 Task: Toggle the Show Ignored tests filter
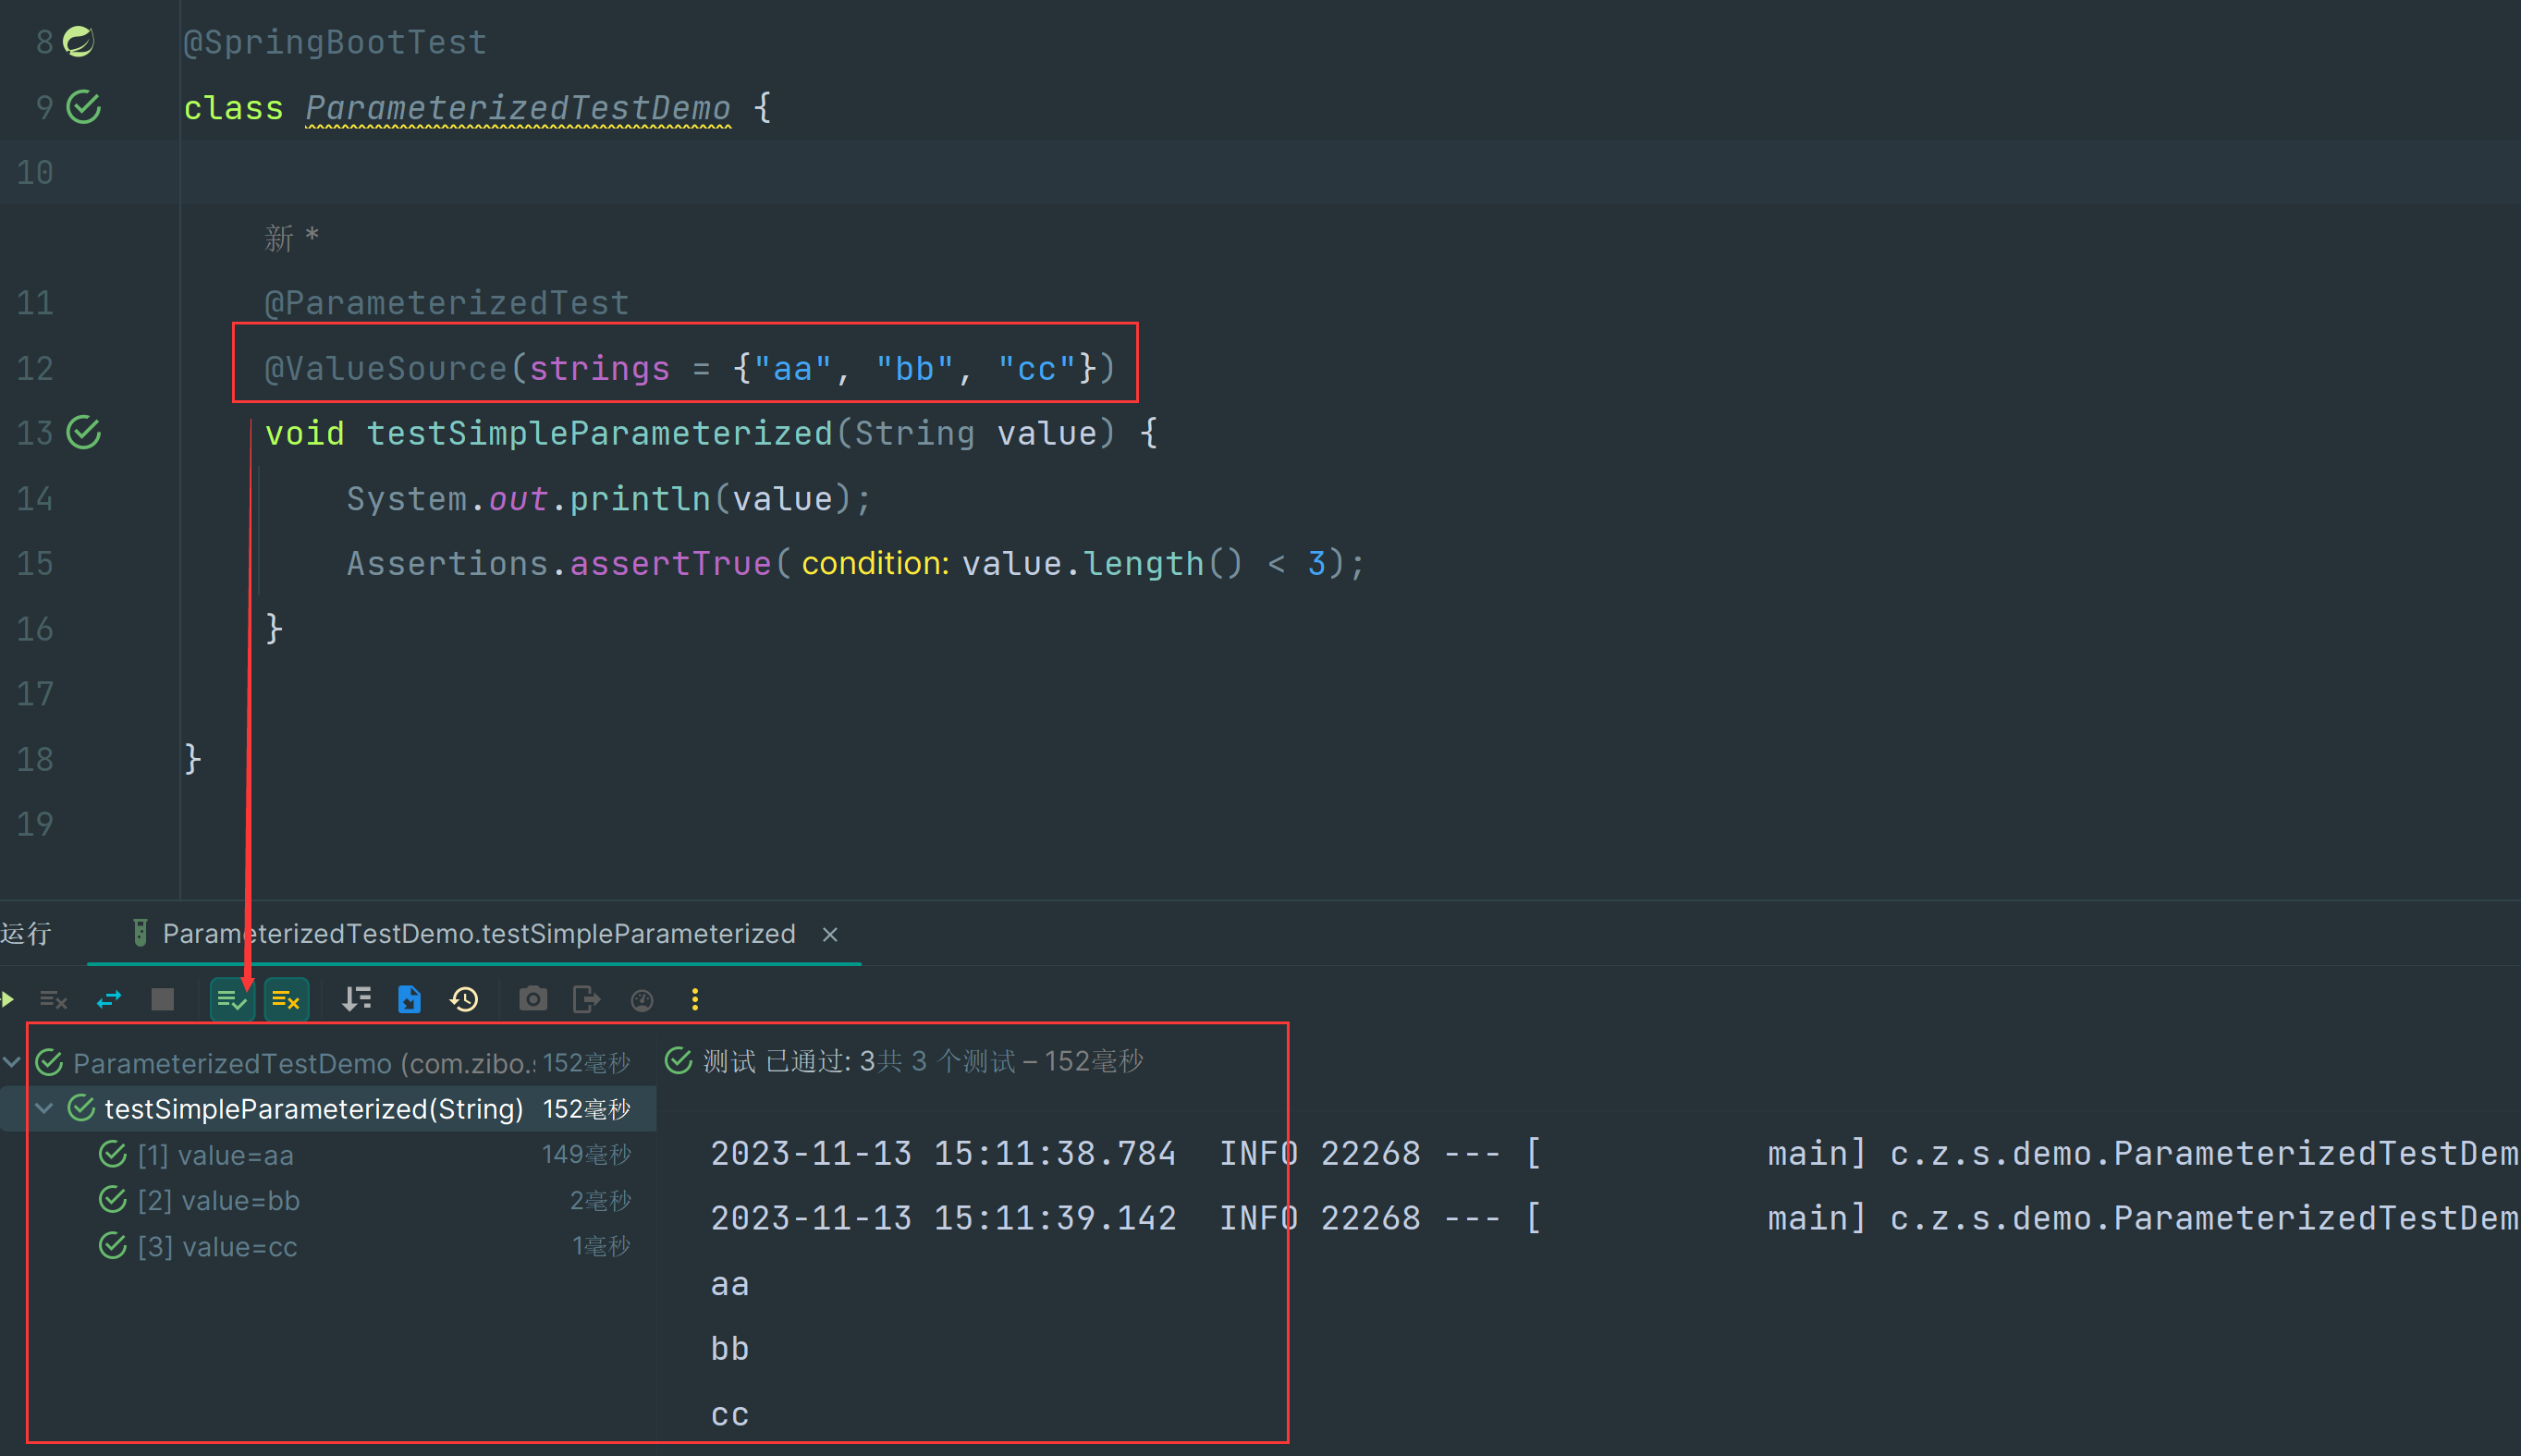286,999
